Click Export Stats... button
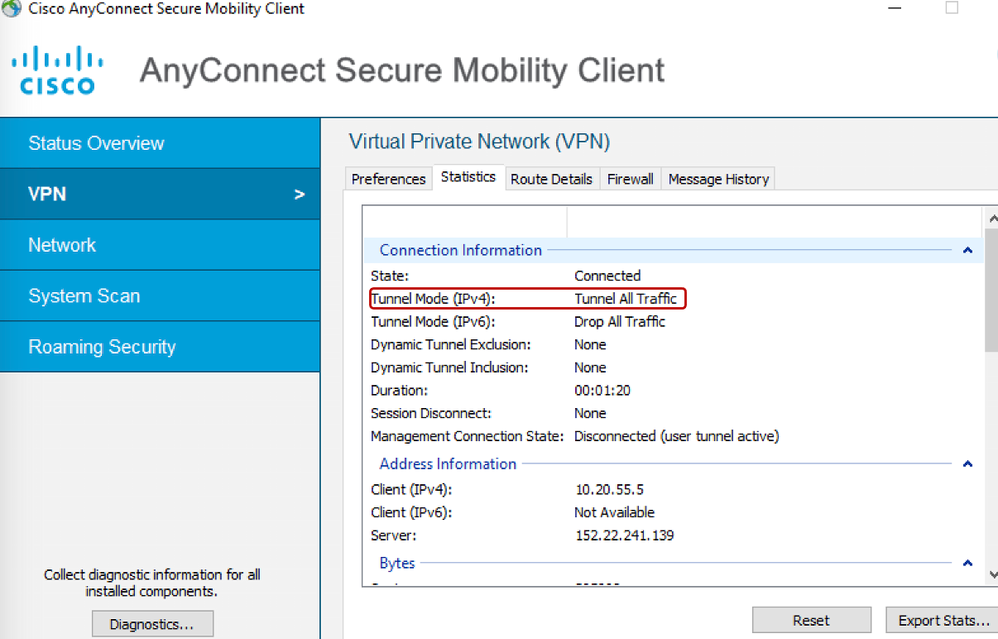998x639 pixels. 943,621
